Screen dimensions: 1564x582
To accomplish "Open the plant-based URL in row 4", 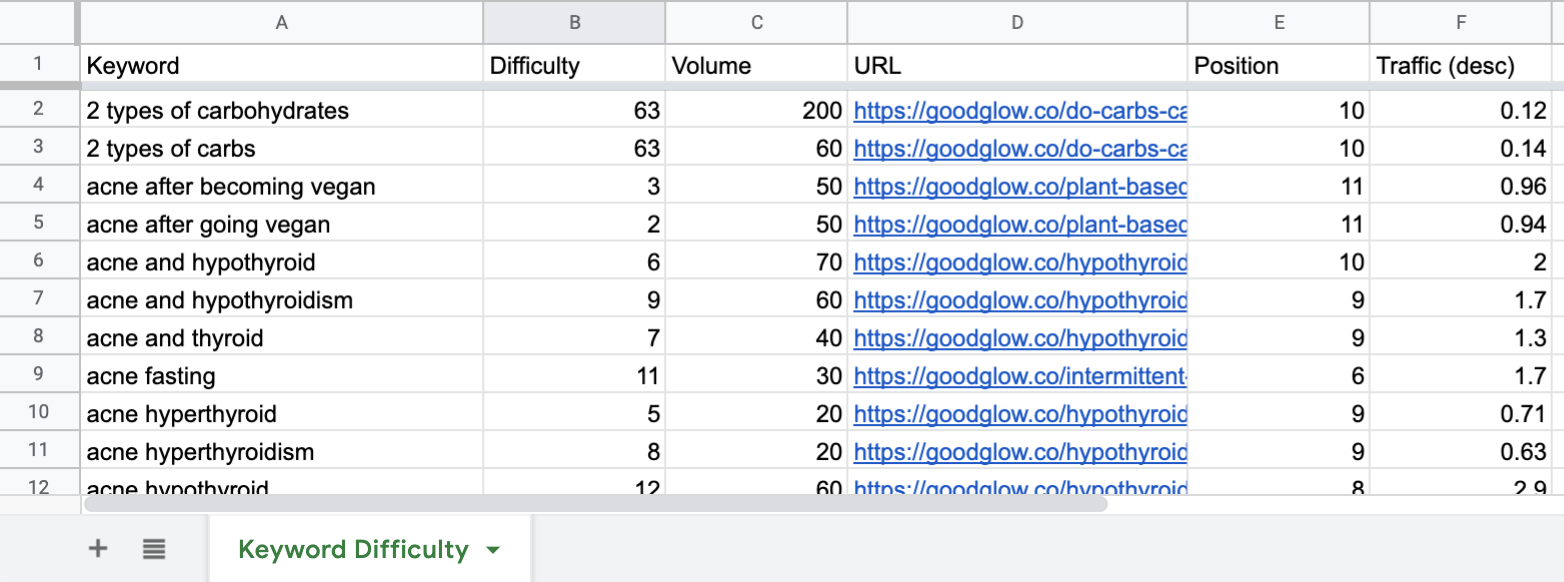I will (1020, 187).
